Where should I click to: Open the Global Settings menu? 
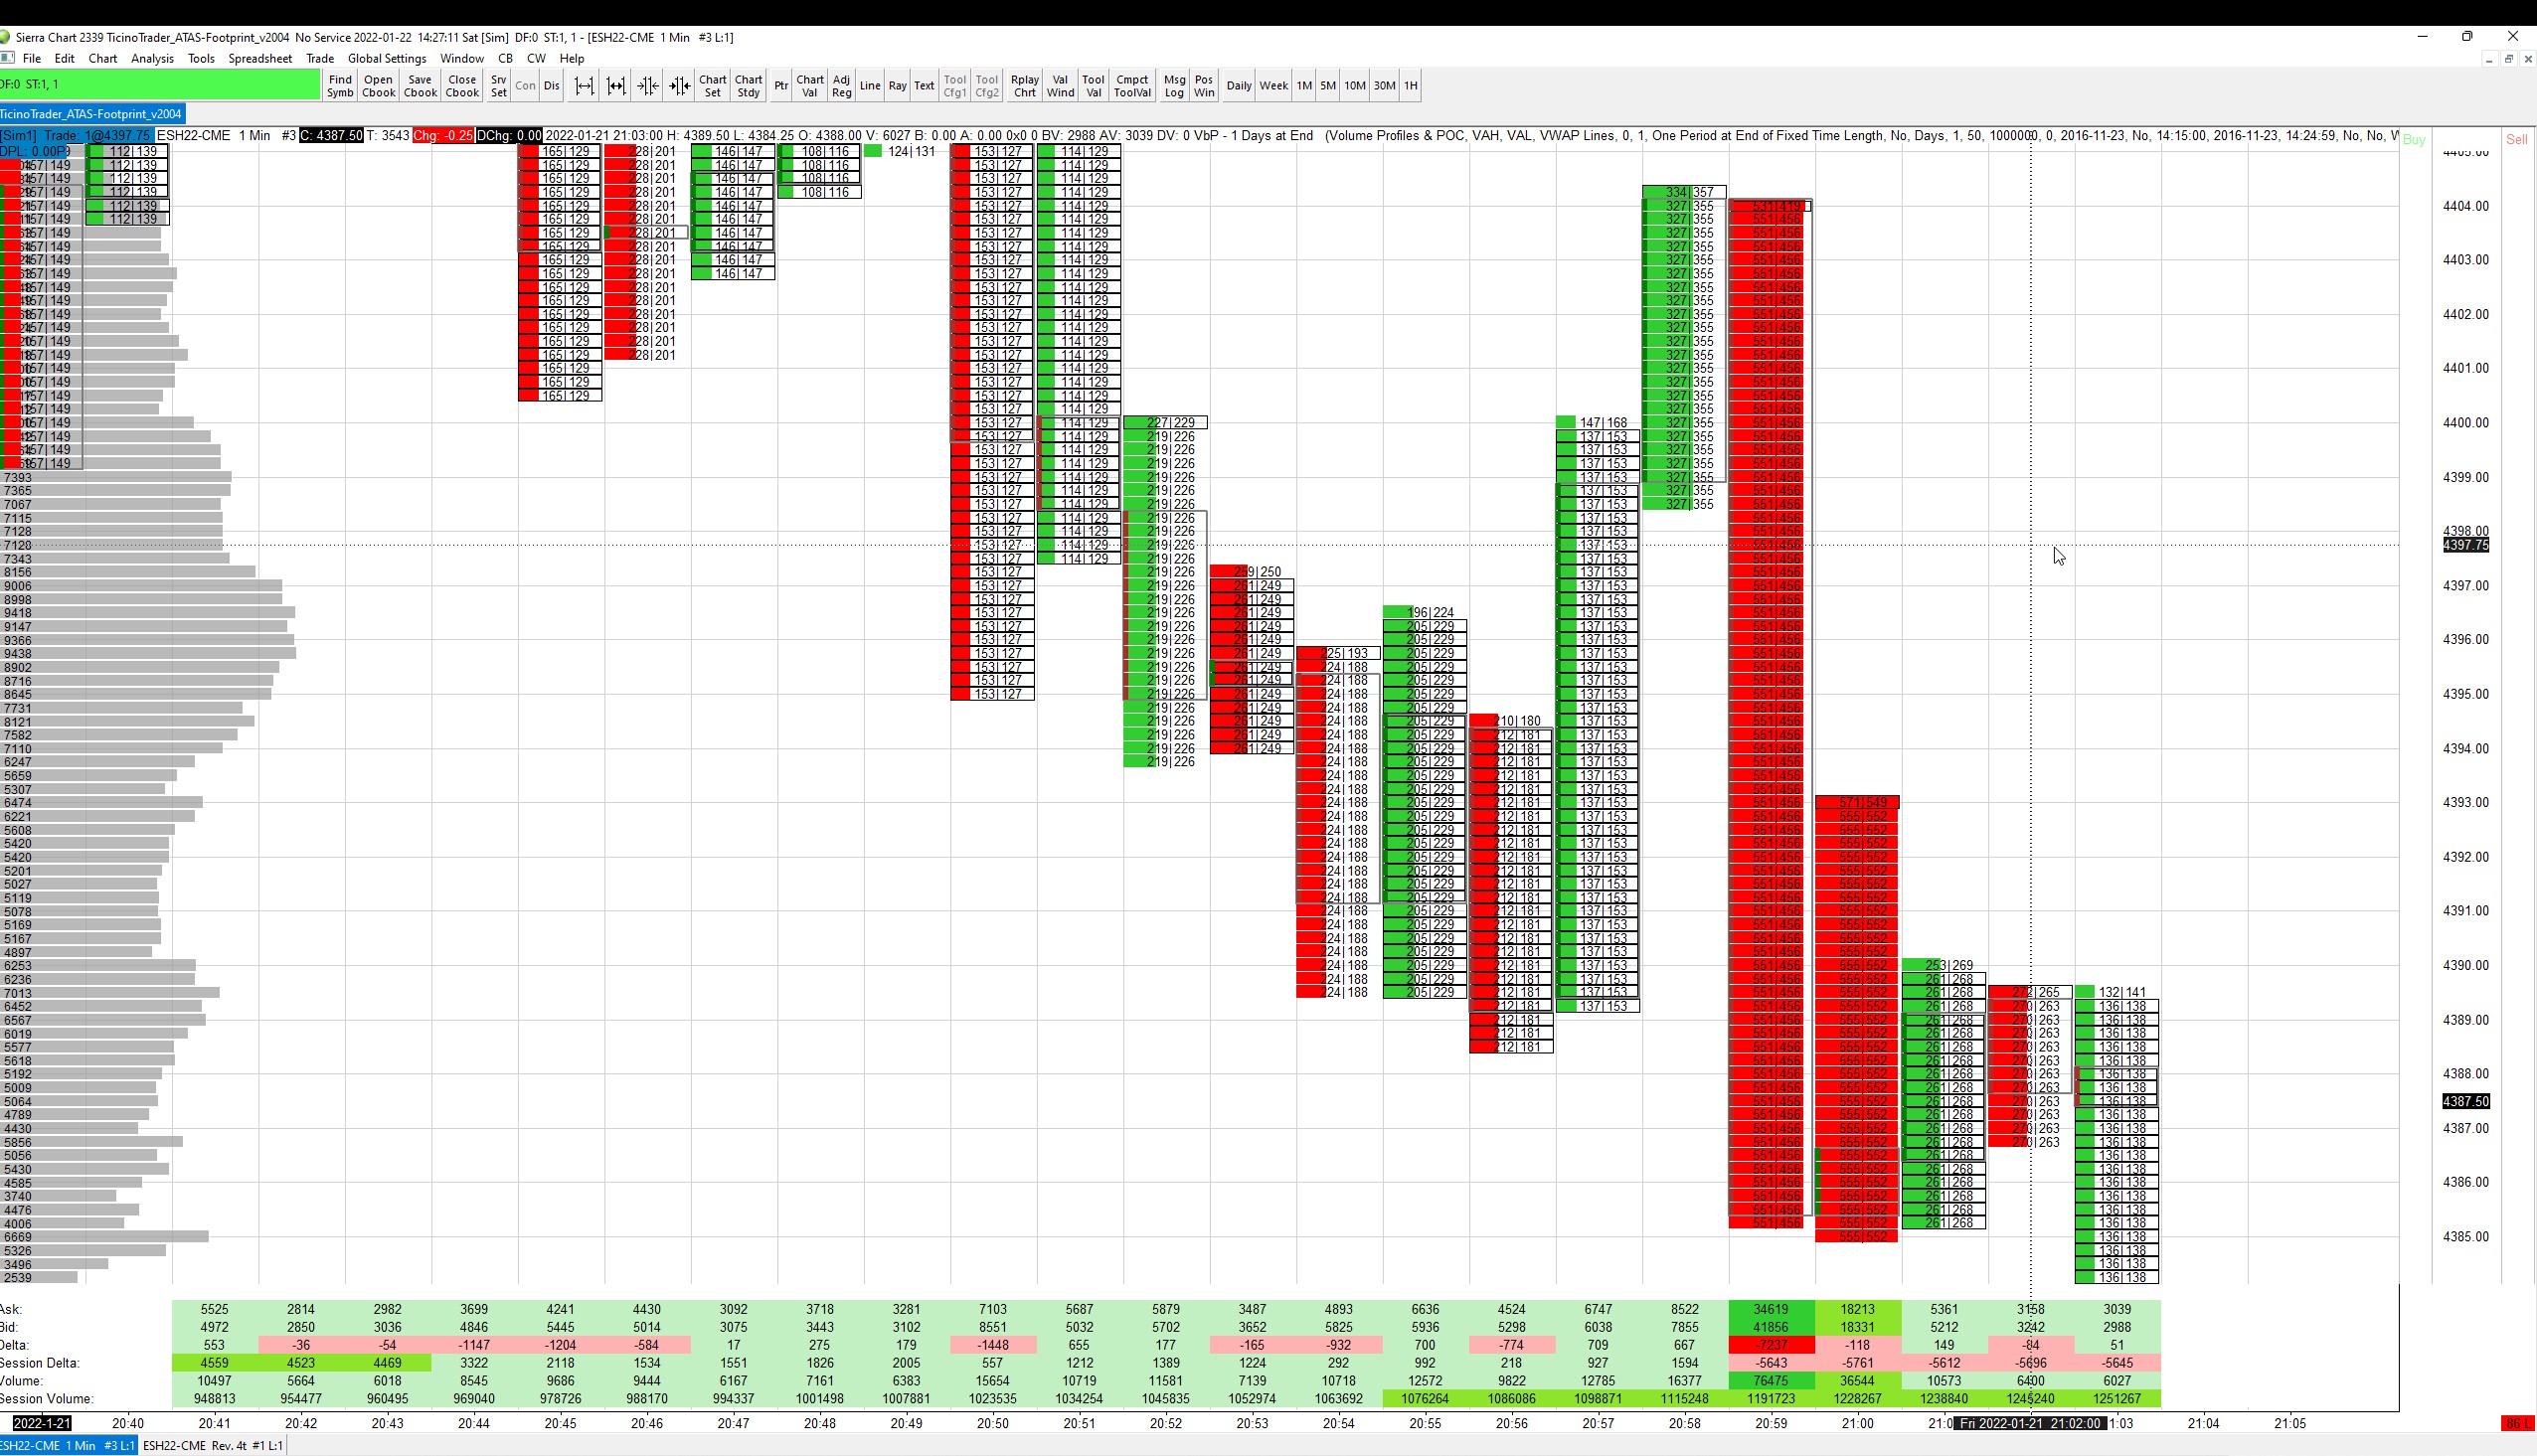pyautogui.click(x=387, y=59)
